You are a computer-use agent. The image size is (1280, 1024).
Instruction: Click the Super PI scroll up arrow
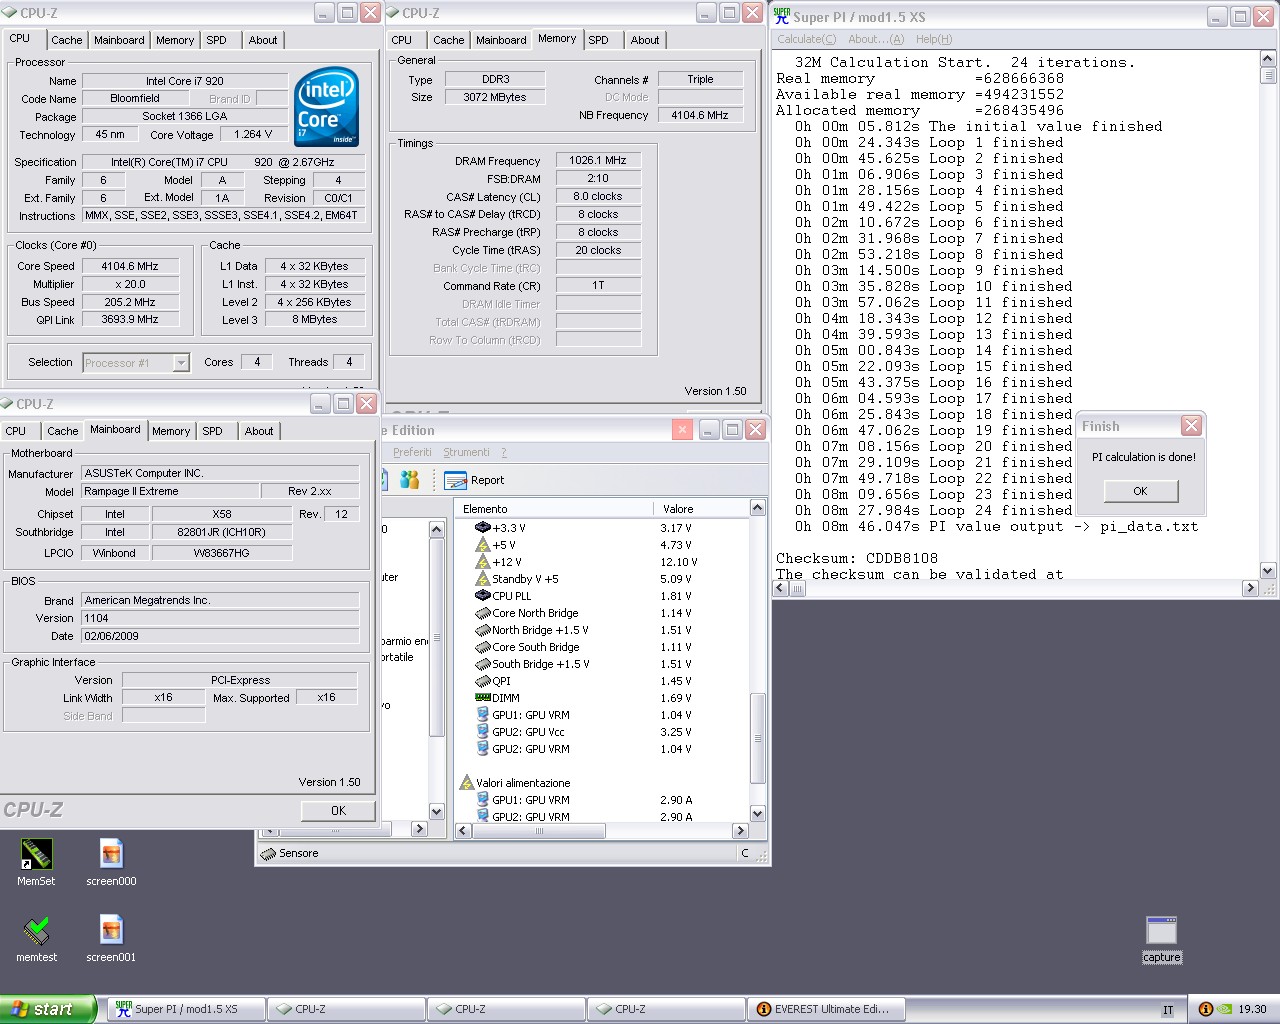click(1268, 59)
